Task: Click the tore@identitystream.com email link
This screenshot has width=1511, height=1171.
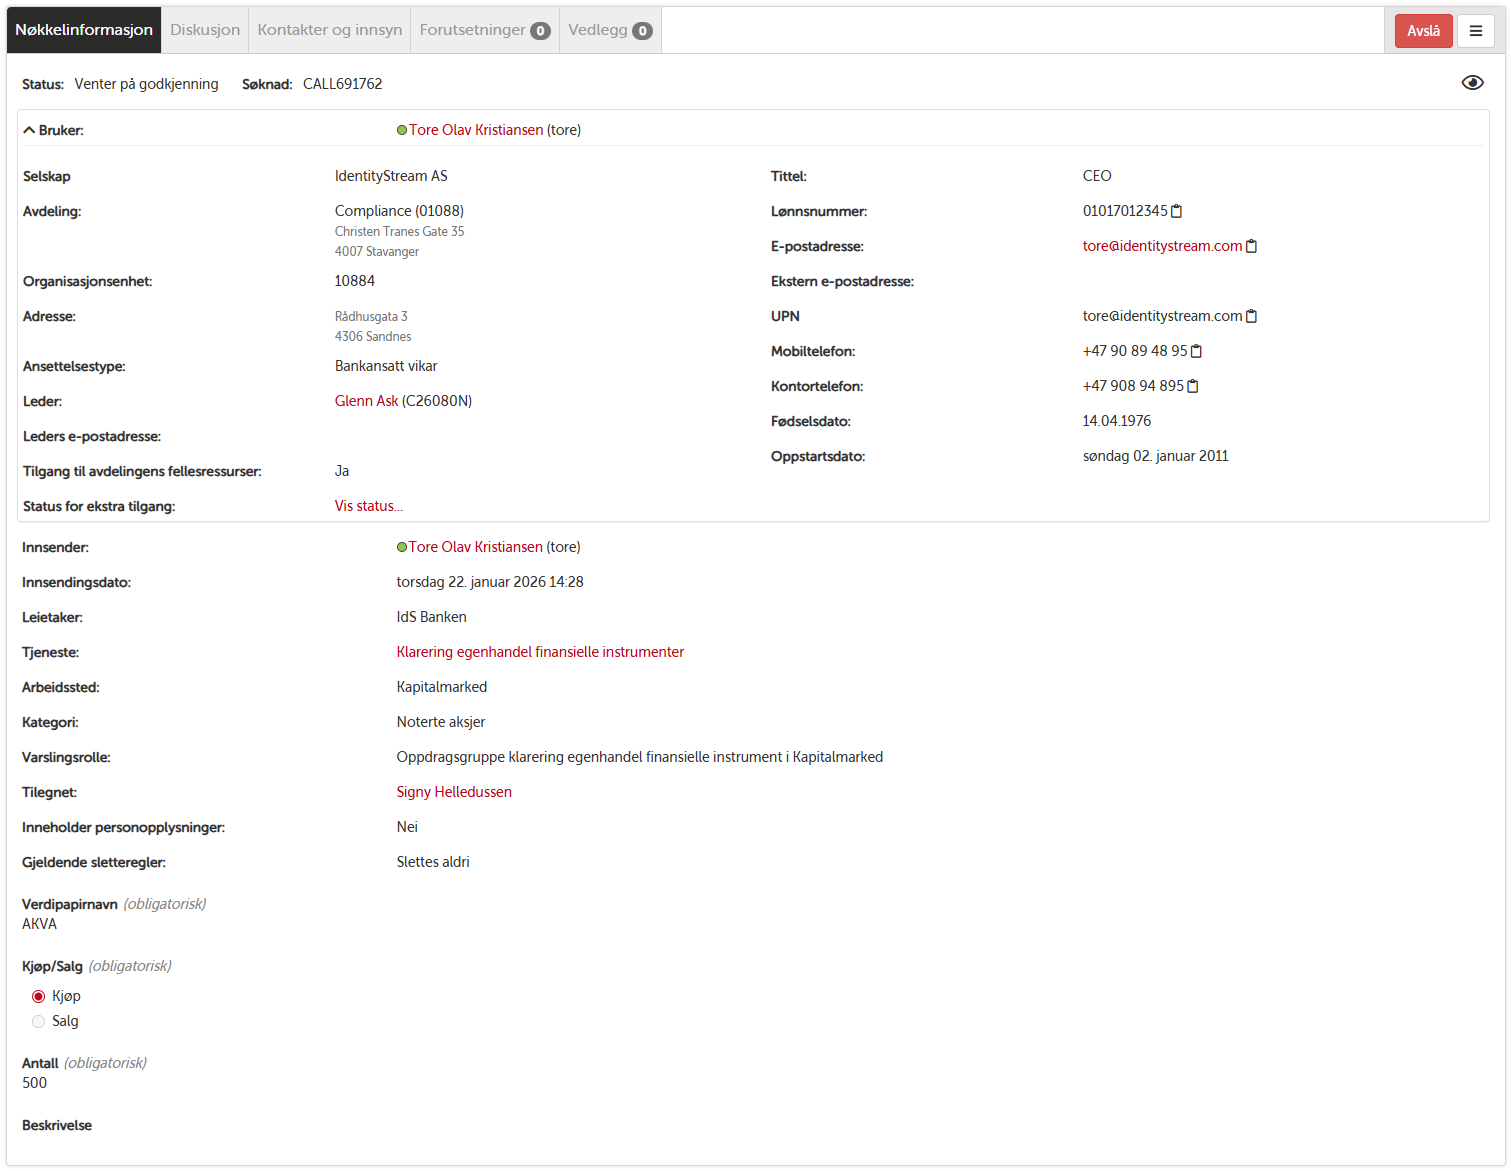Action: (1162, 246)
